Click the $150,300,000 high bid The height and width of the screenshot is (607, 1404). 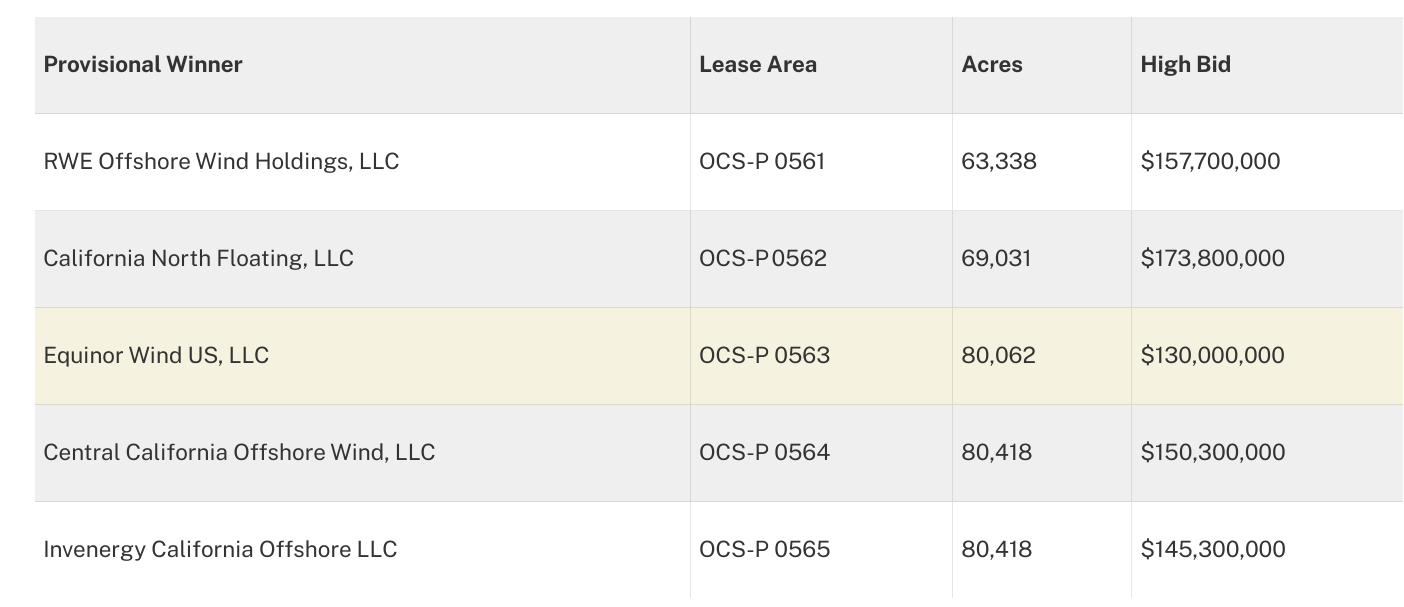[1212, 453]
